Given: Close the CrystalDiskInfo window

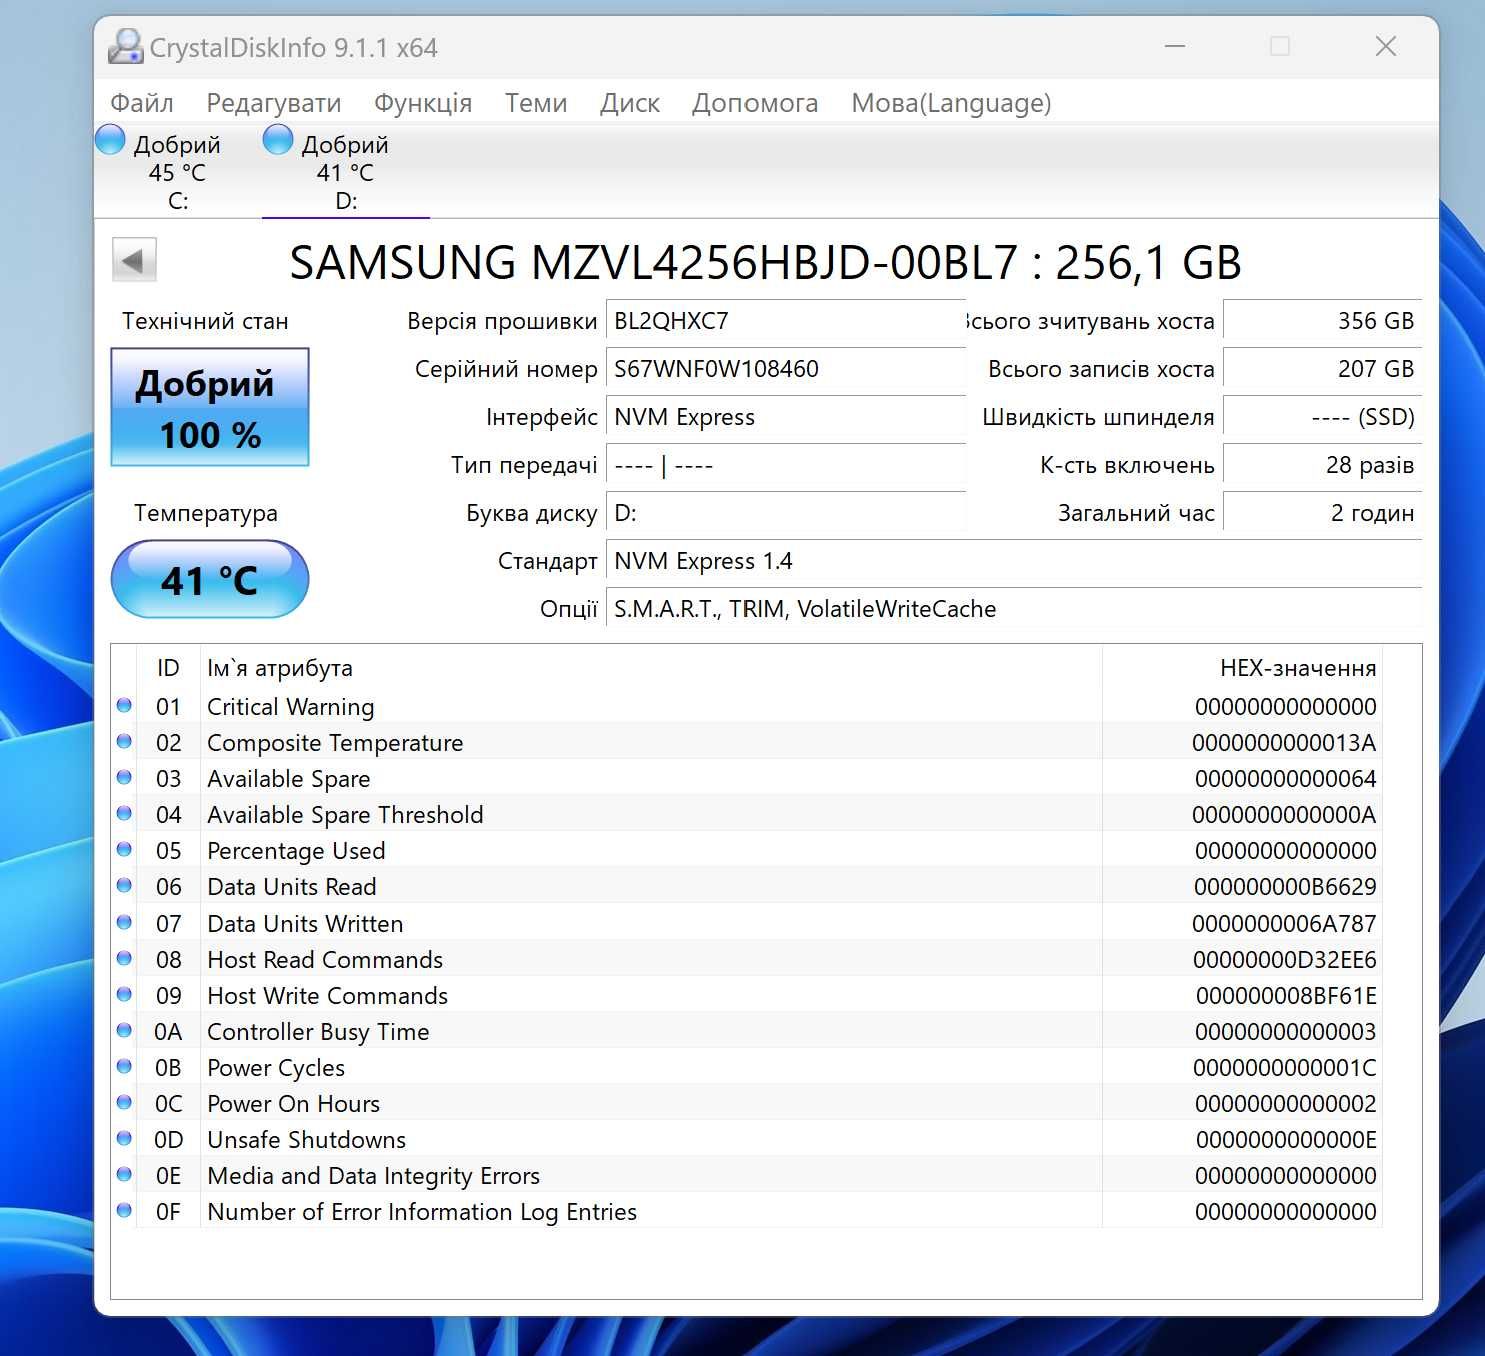Looking at the screenshot, I should [1386, 46].
